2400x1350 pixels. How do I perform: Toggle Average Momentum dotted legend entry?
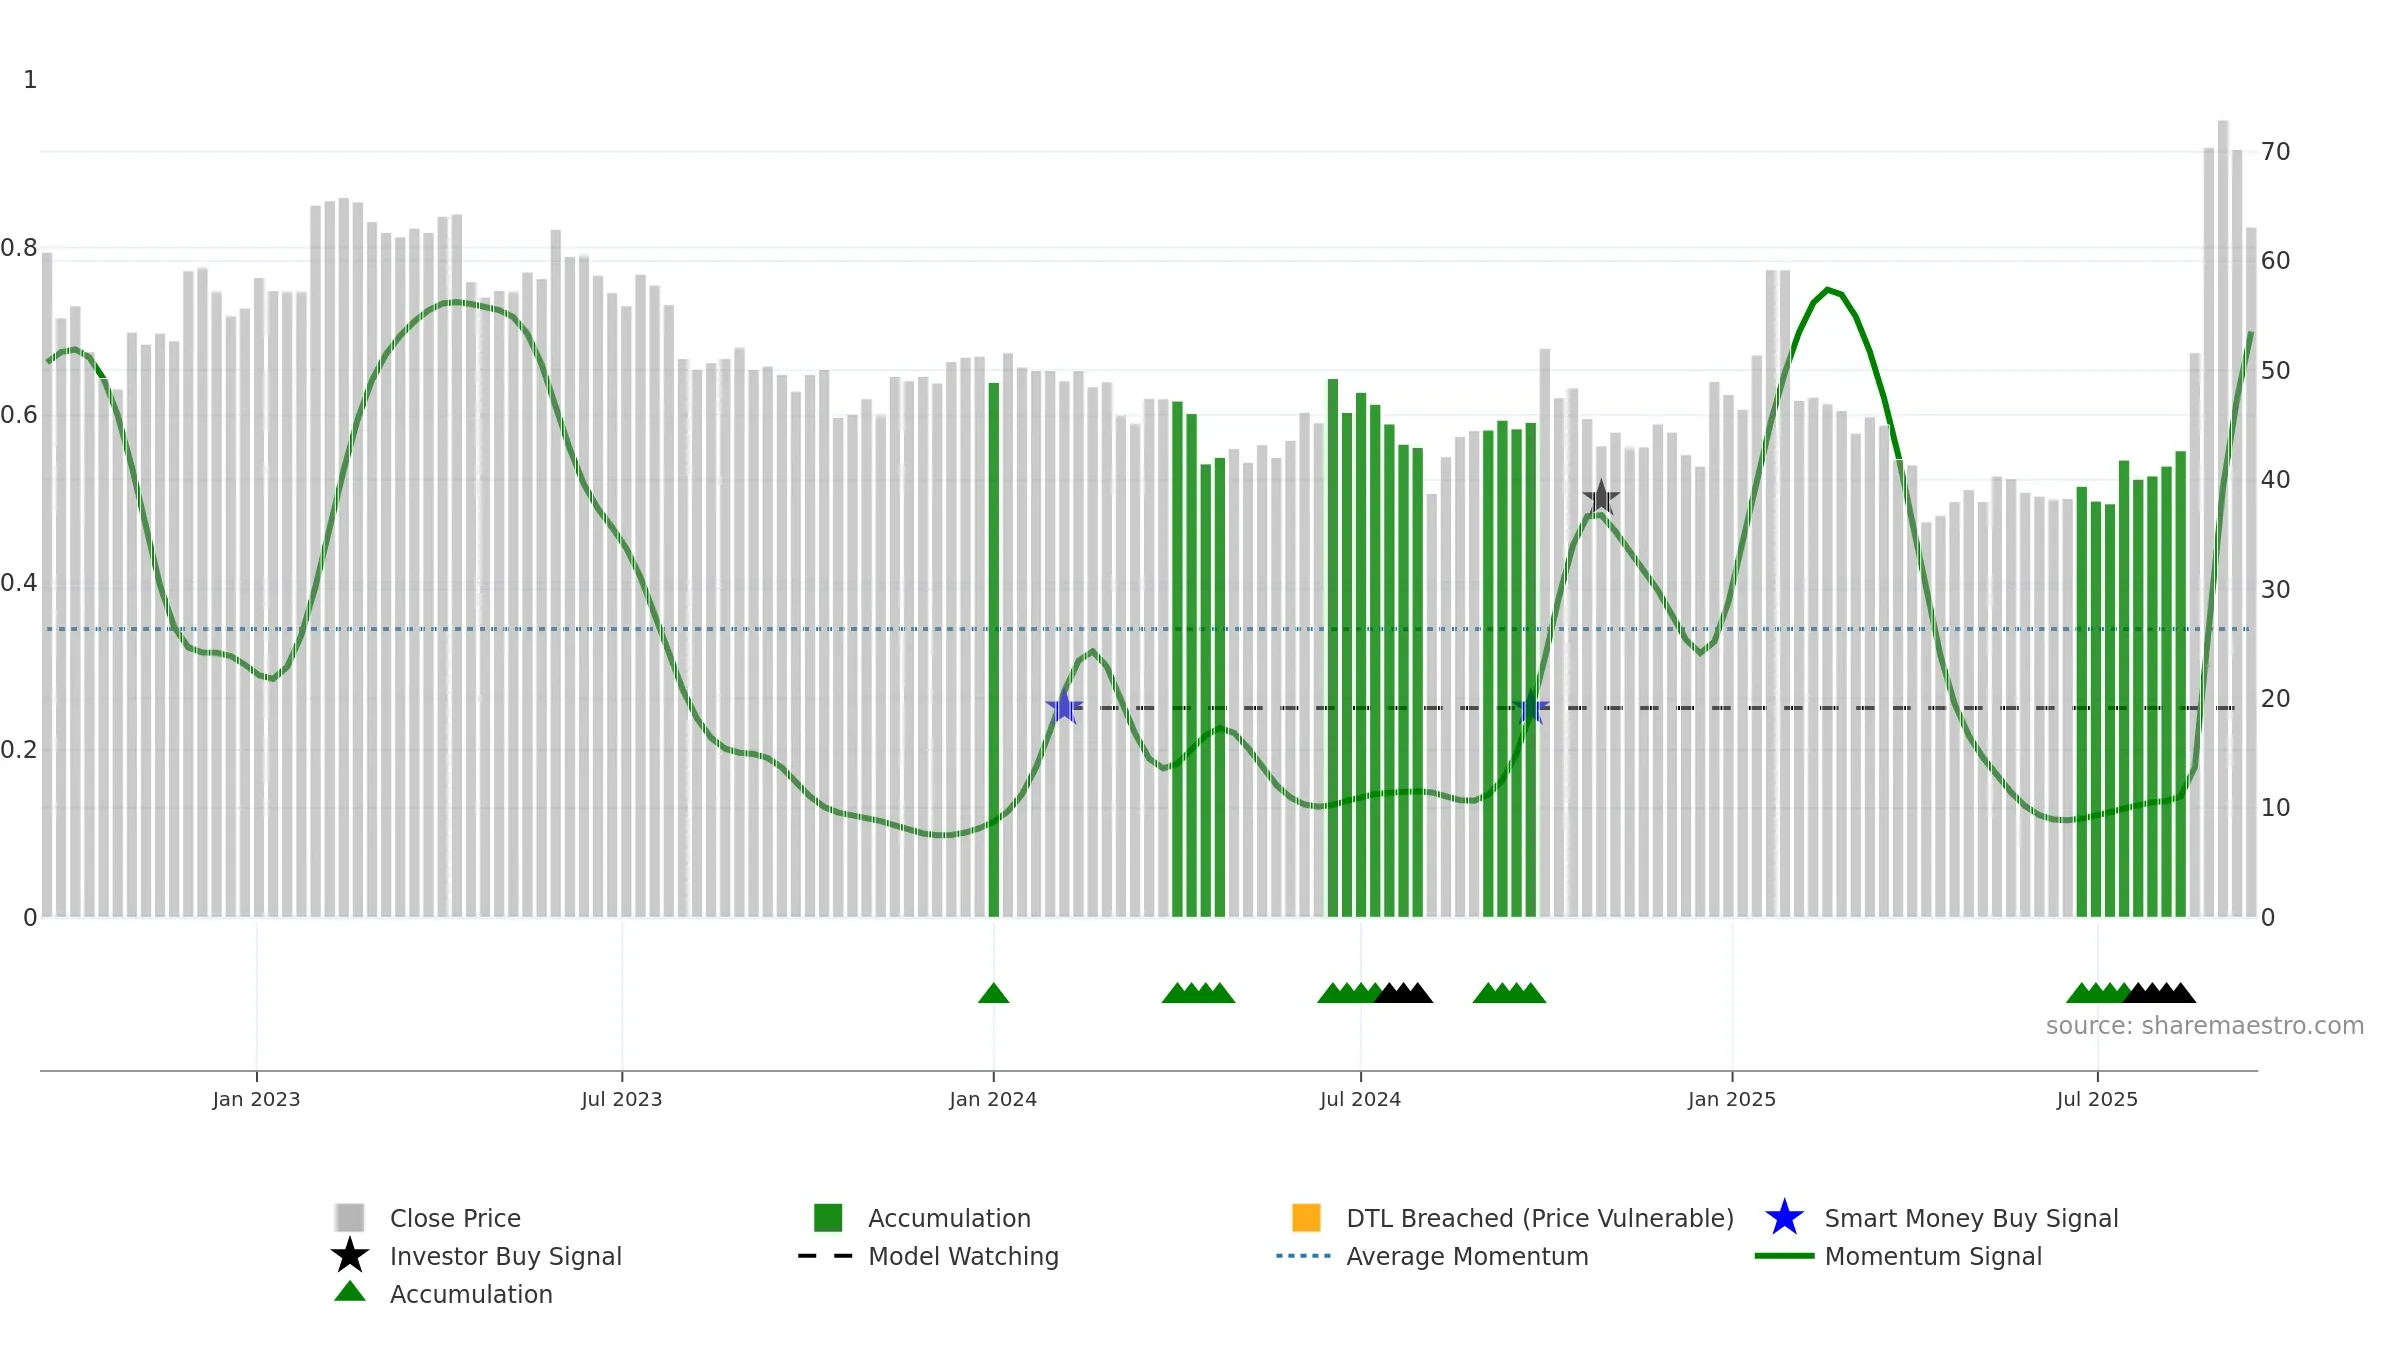(x=1432, y=1256)
